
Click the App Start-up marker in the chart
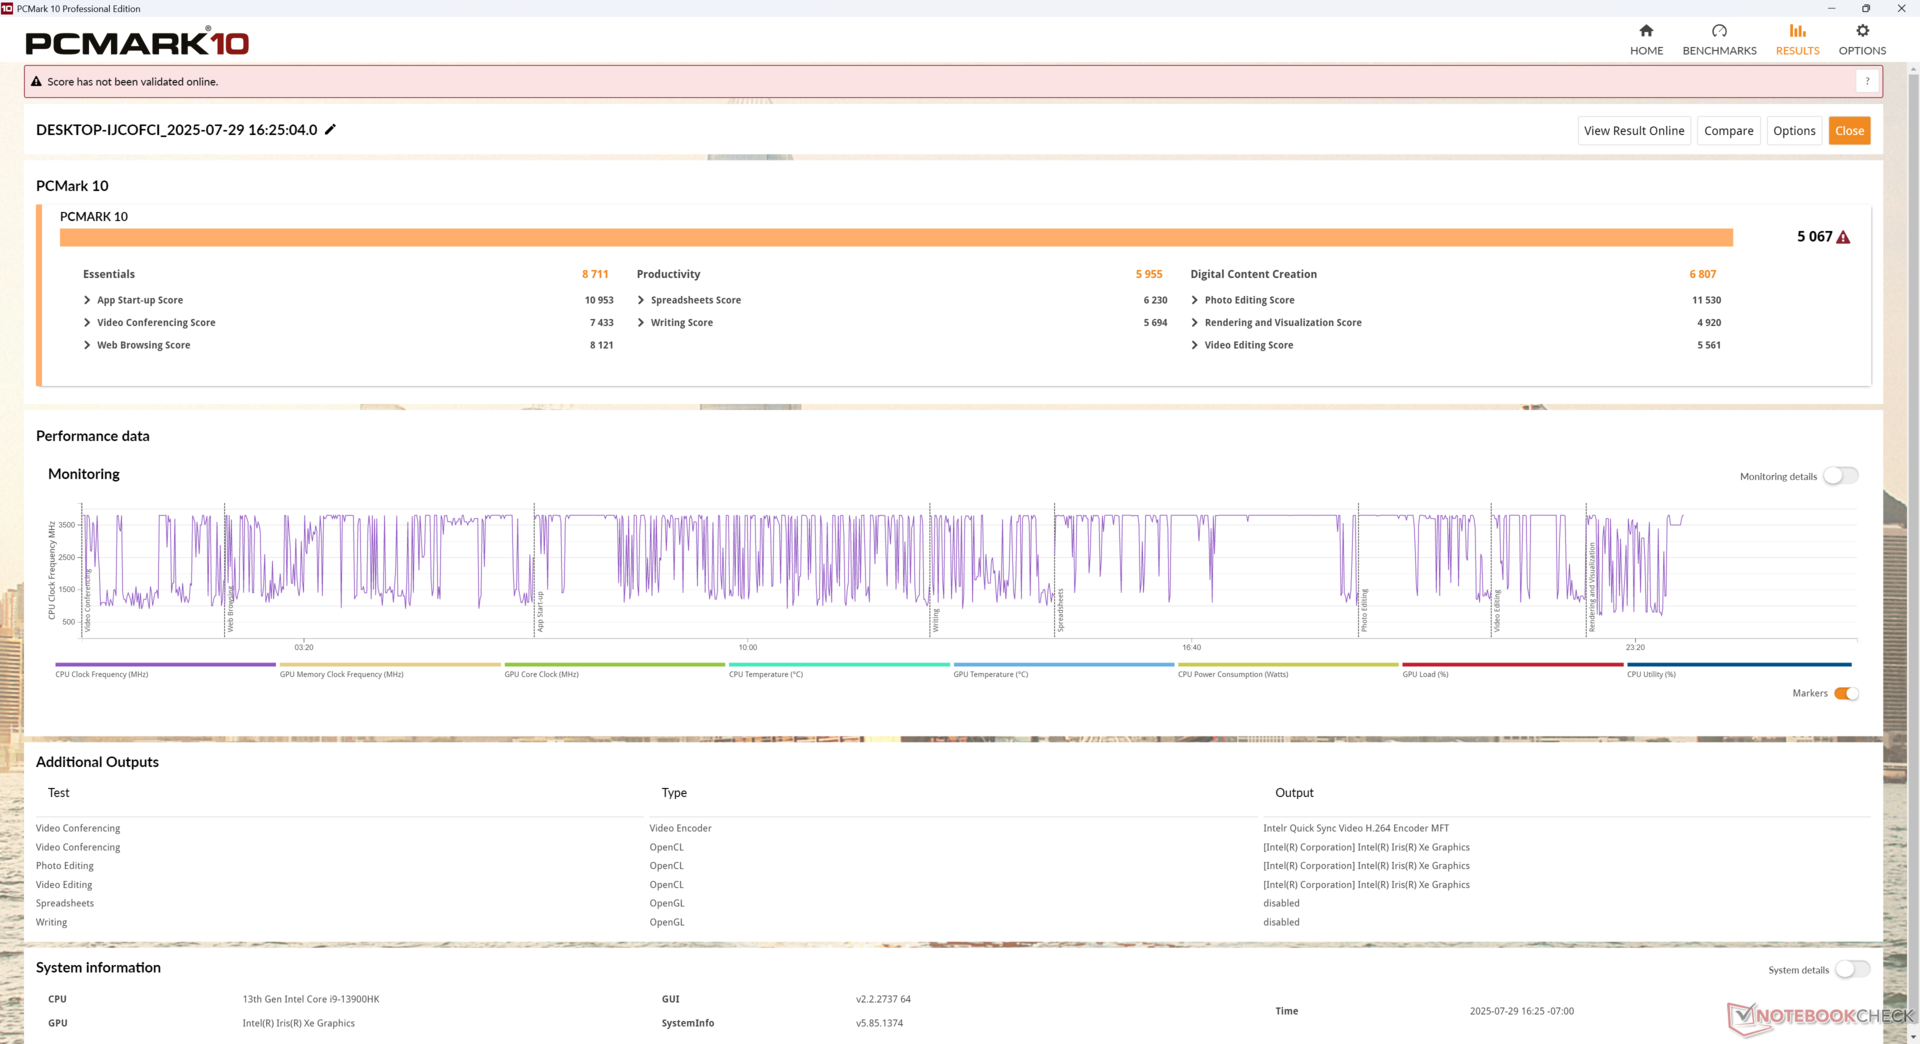coord(540,611)
